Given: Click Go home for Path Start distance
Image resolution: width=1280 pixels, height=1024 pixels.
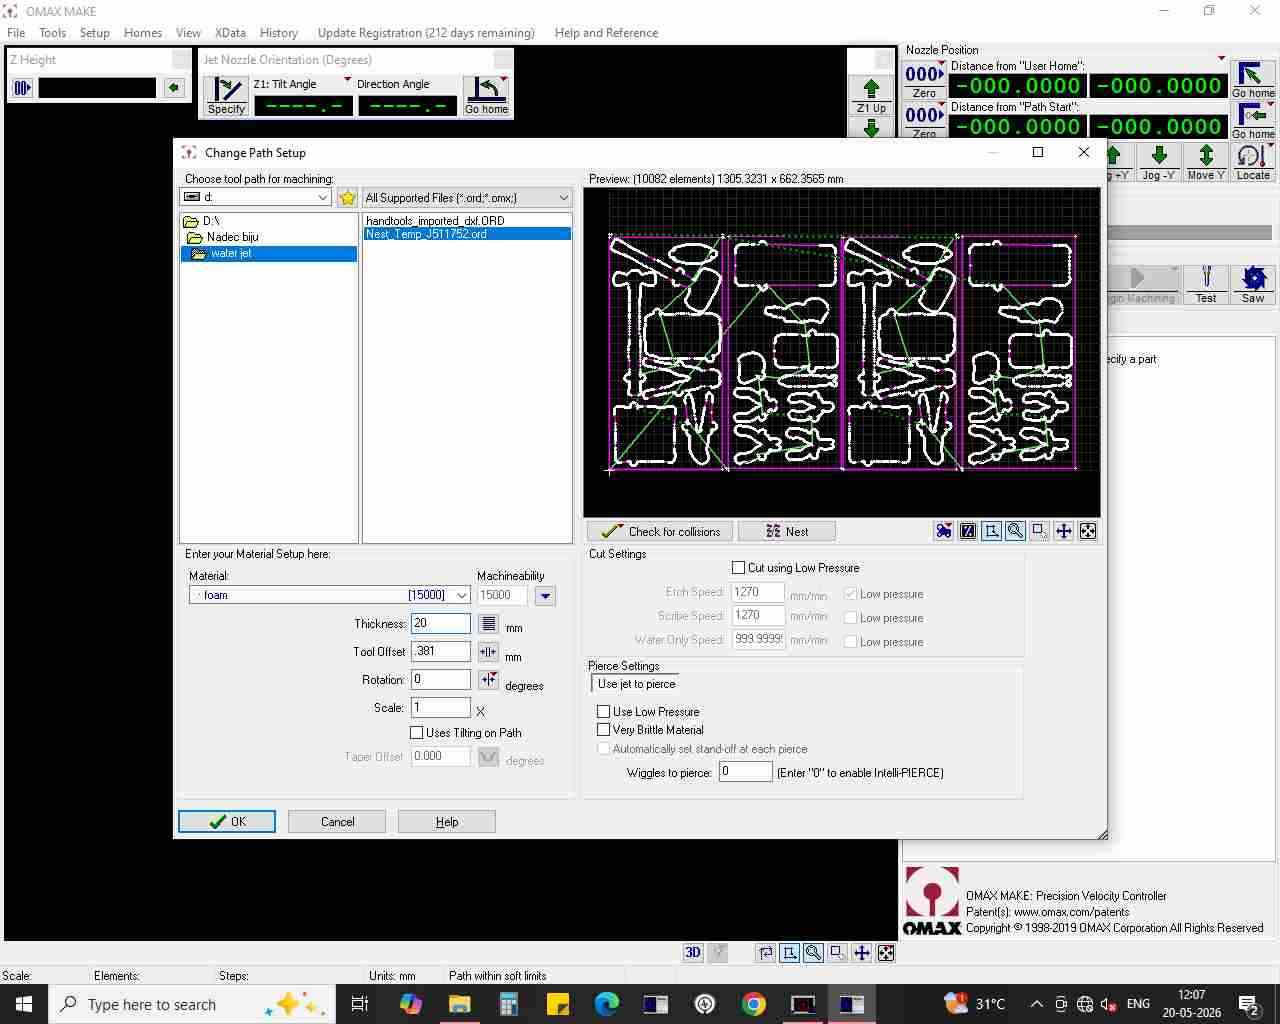Looking at the screenshot, I should pyautogui.click(x=1253, y=121).
